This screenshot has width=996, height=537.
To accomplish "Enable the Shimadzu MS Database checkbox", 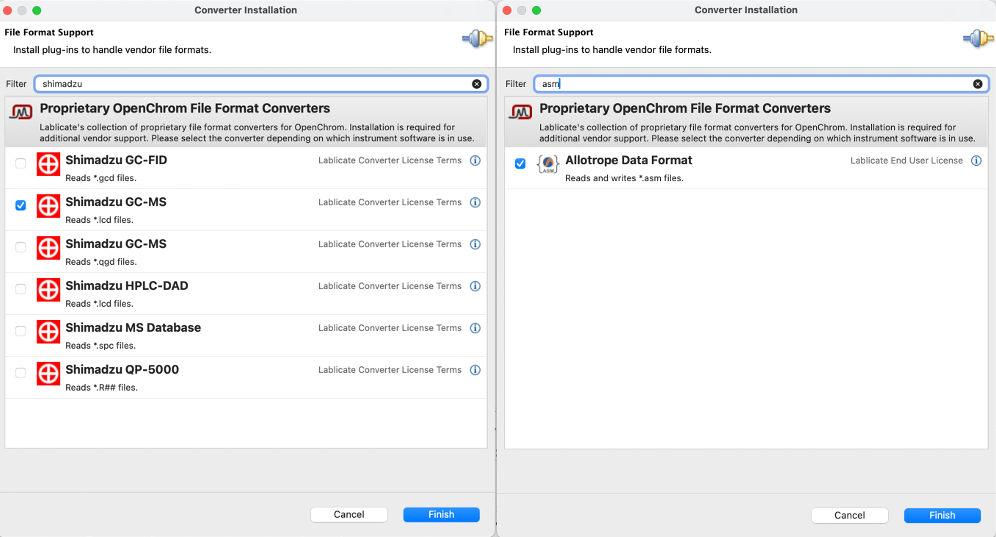I will 21,332.
